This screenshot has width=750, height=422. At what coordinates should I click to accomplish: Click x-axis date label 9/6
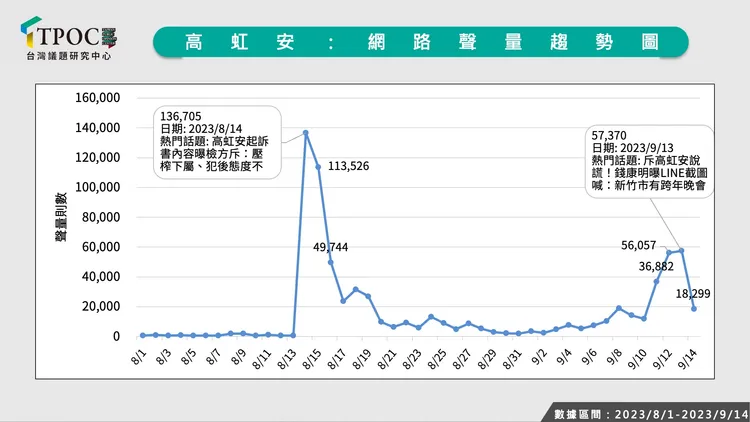589,357
